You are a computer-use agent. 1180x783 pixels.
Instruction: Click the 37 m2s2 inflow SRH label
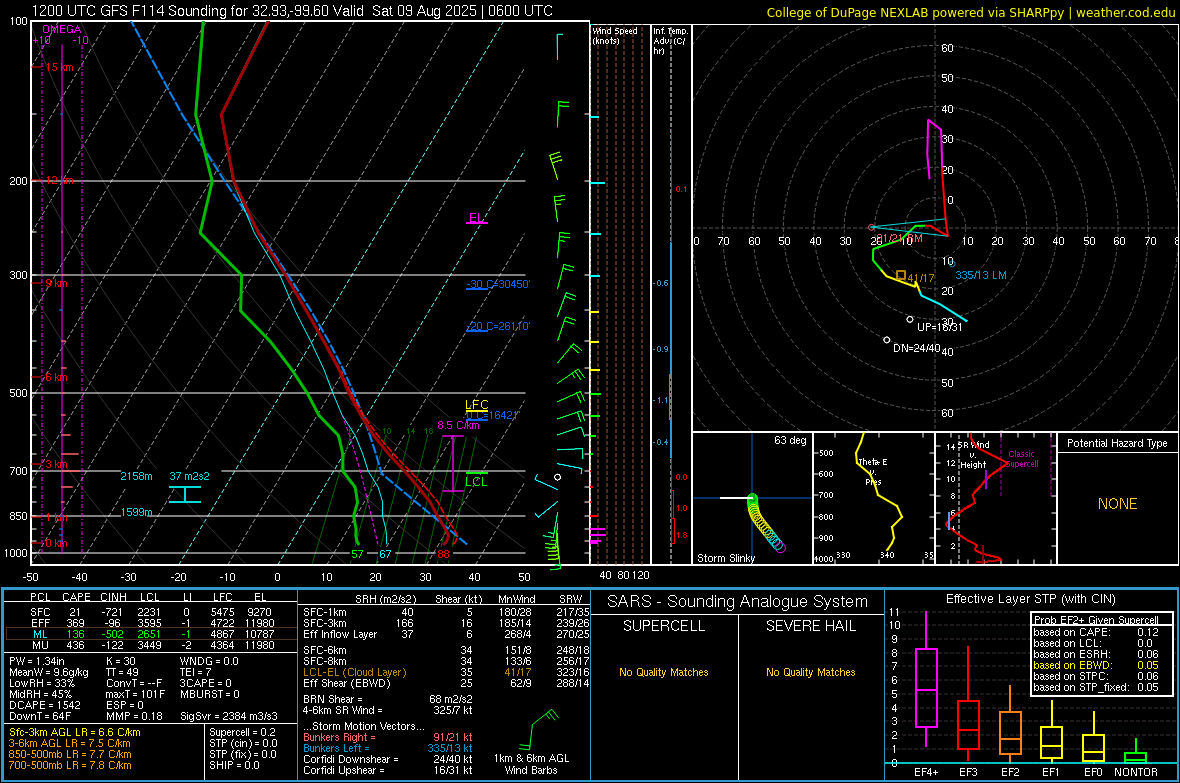(x=190, y=477)
